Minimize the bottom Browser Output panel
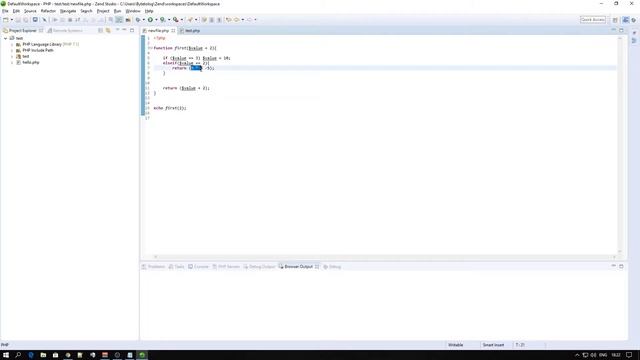Image resolution: width=640 pixels, height=360 pixels. pos(613,266)
